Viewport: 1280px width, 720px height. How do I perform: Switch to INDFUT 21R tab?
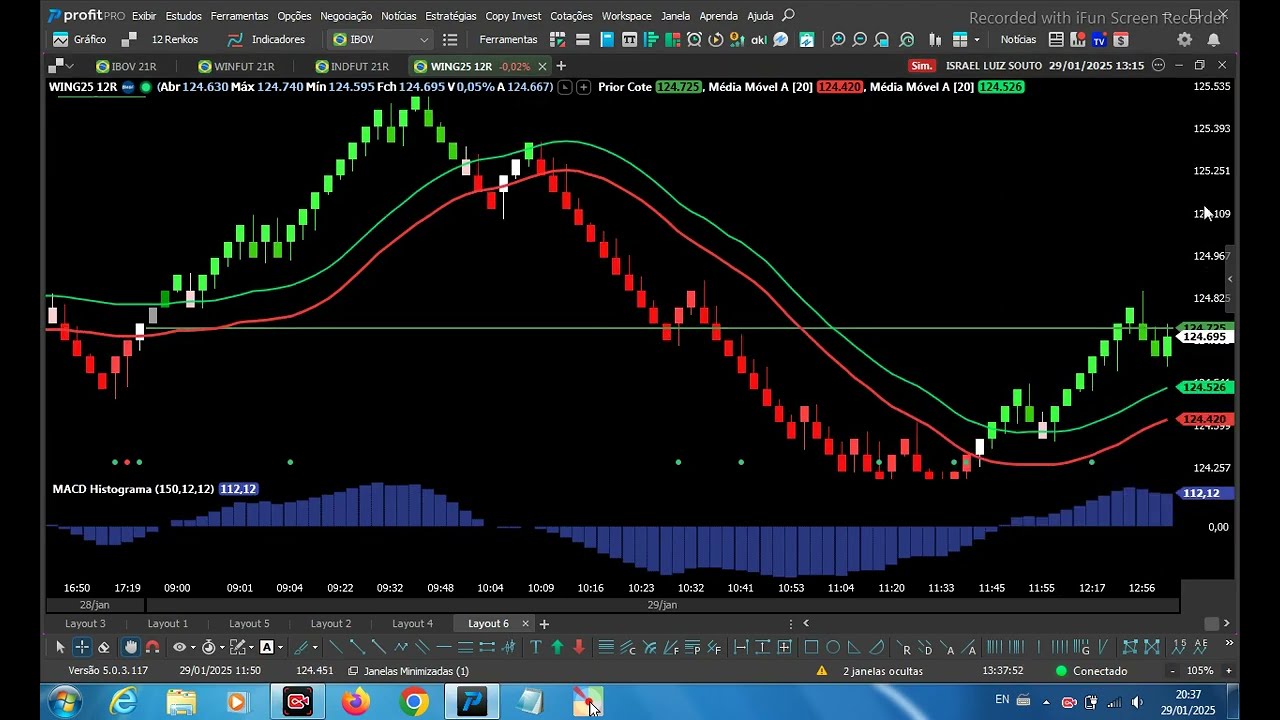coord(352,66)
